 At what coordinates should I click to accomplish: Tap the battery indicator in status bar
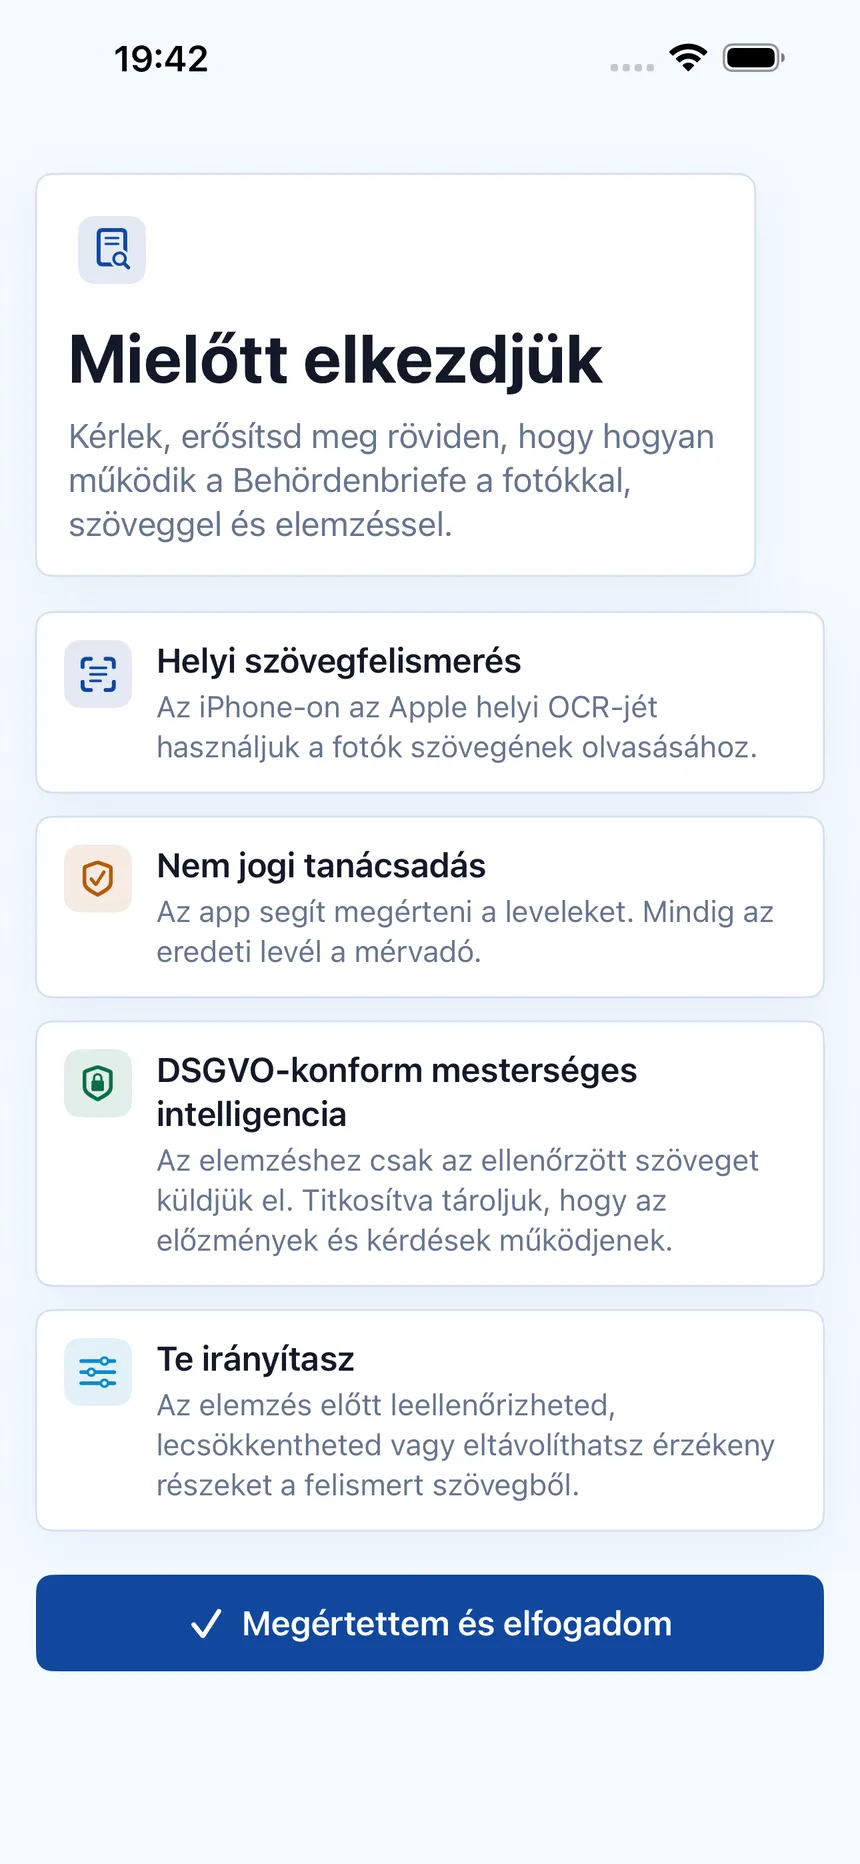[x=754, y=58]
